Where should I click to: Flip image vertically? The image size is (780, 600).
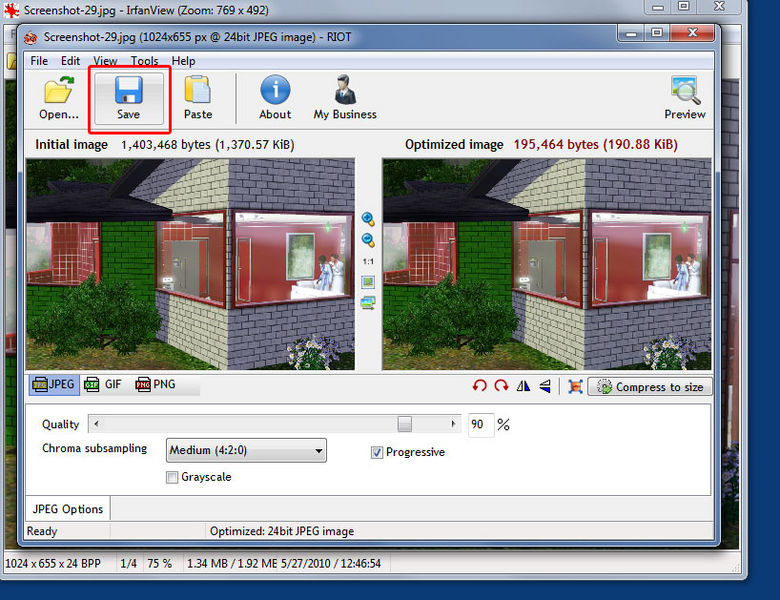click(x=545, y=386)
